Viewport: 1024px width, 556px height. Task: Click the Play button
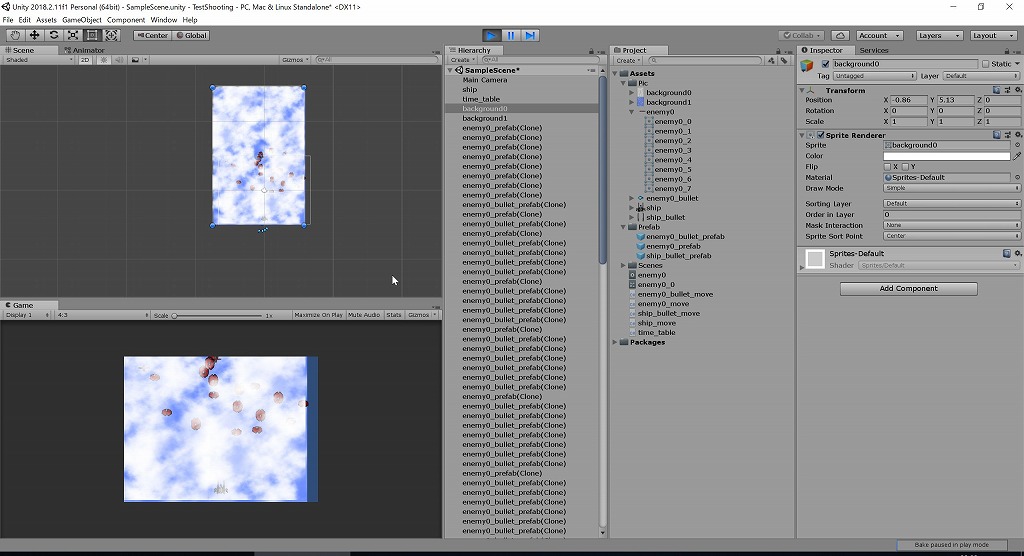pyautogui.click(x=492, y=35)
